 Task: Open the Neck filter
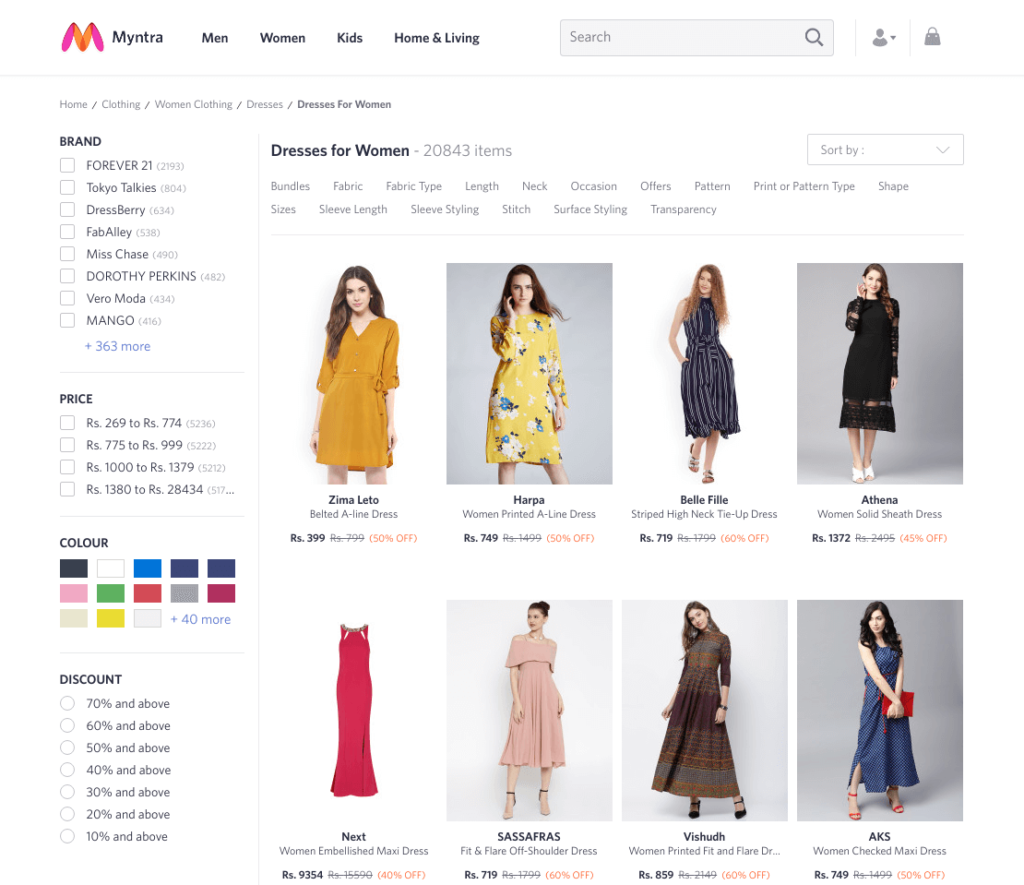[535, 186]
